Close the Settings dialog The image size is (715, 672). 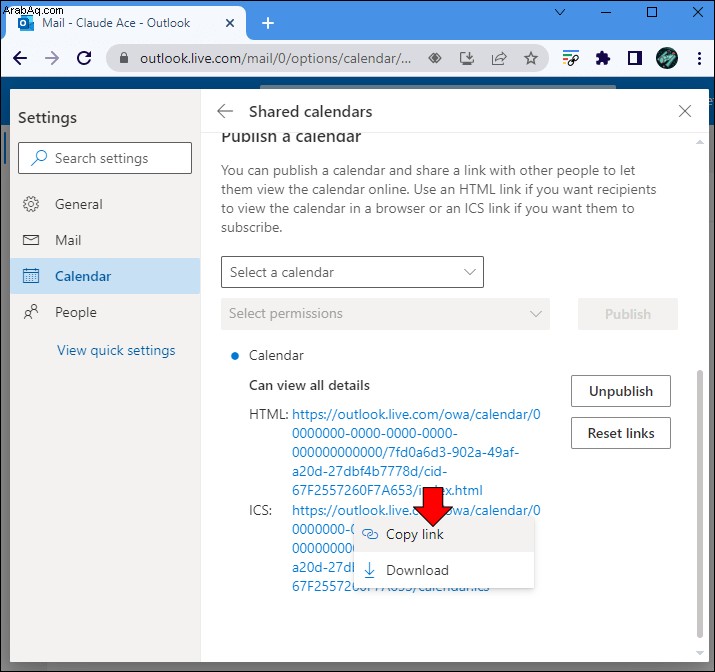point(684,111)
